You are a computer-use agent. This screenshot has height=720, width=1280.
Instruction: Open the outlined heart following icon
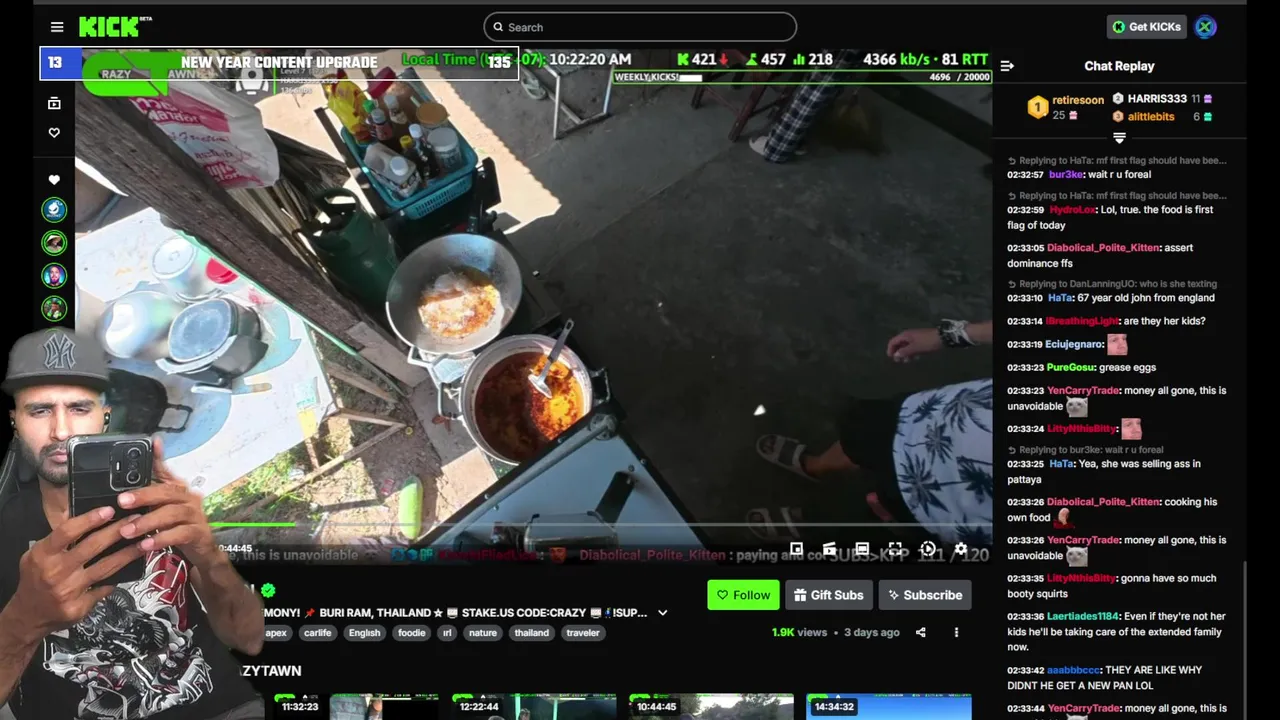point(54,132)
